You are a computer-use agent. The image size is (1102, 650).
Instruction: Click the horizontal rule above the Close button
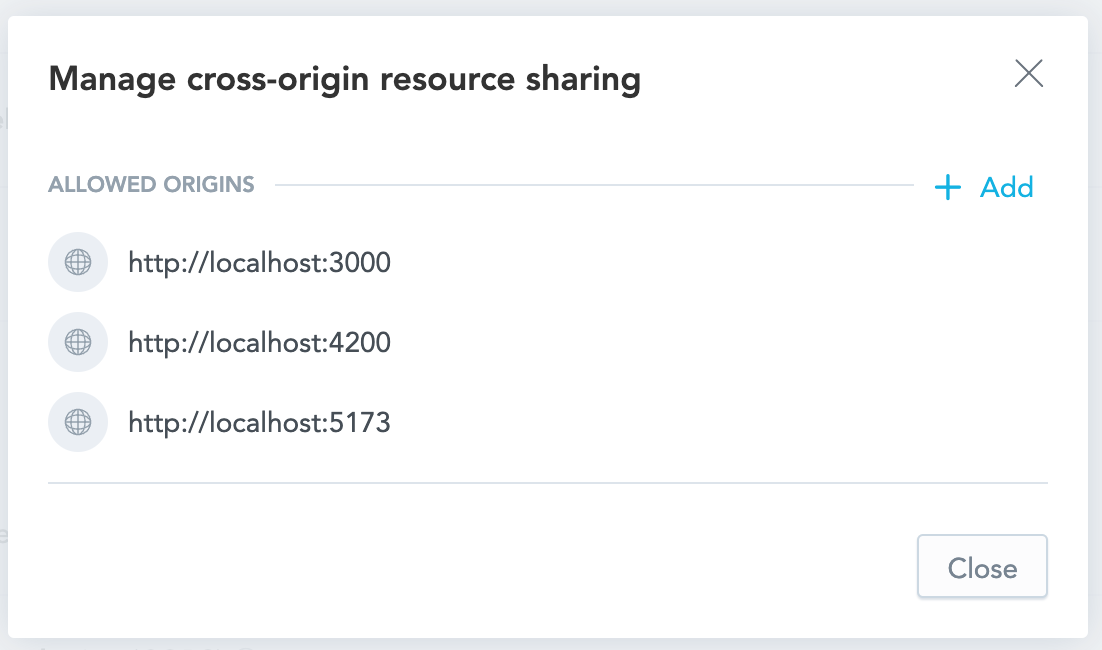coord(547,482)
